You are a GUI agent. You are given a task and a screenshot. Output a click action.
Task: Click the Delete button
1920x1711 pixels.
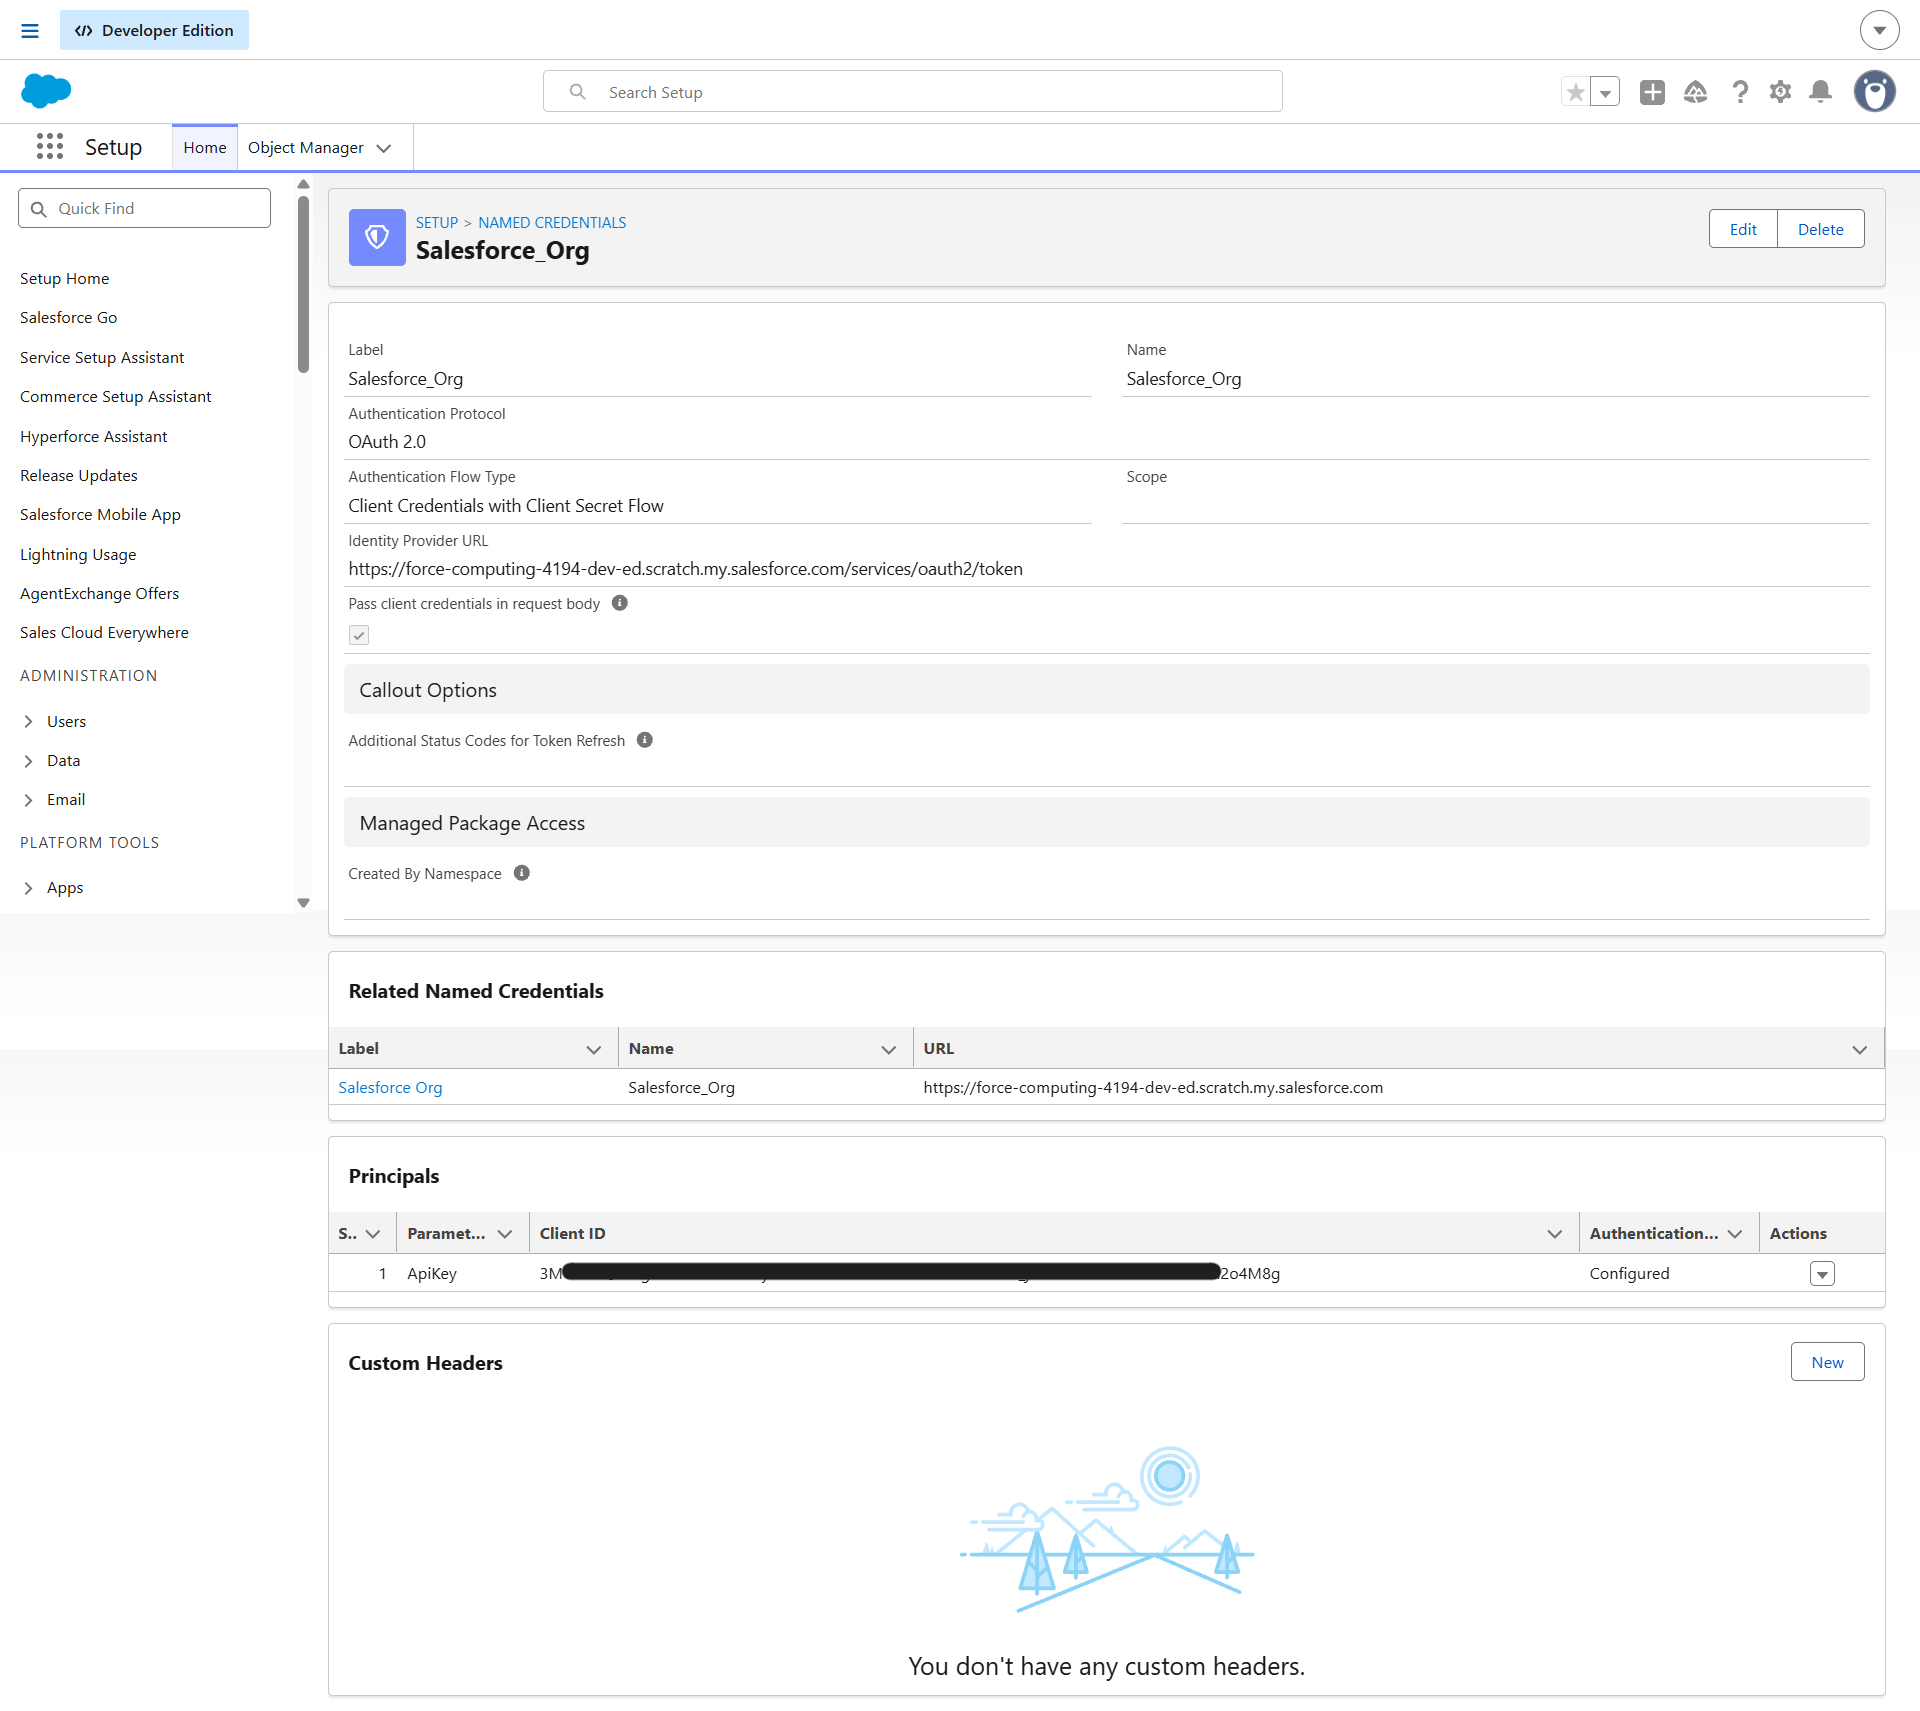pyautogui.click(x=1821, y=229)
